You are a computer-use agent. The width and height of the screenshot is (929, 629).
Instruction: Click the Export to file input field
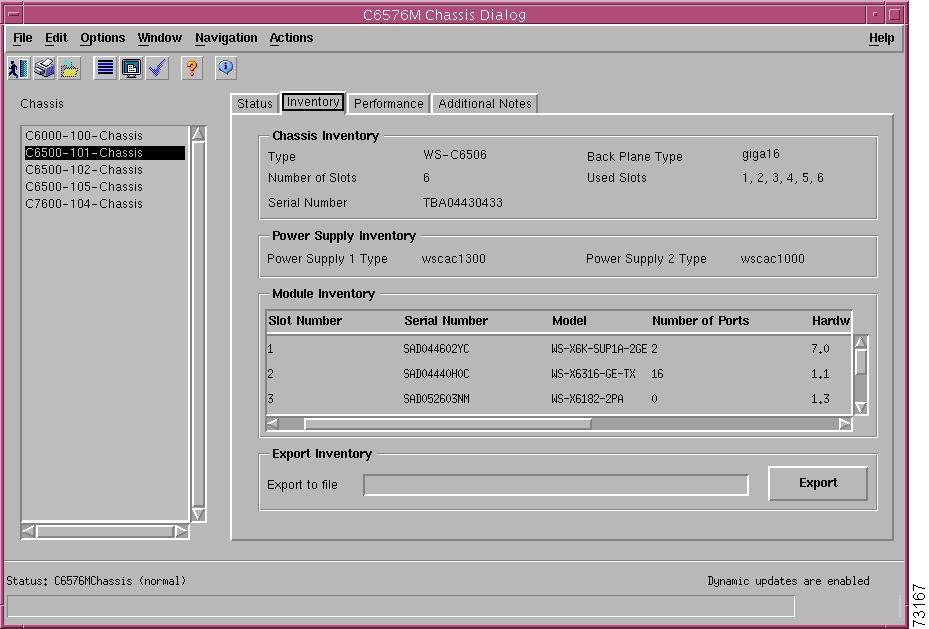point(556,485)
